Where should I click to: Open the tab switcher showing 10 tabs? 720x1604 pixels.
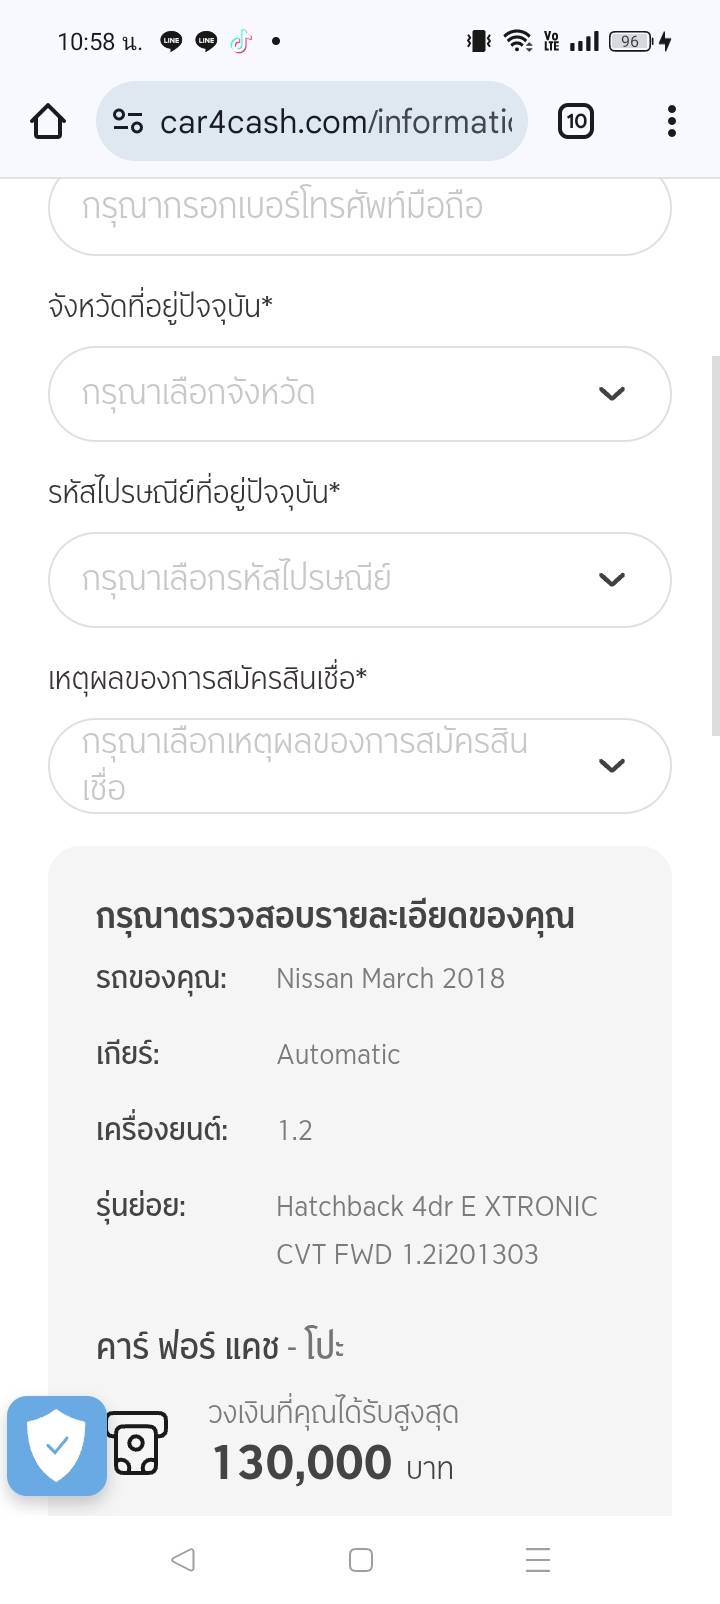(x=575, y=122)
